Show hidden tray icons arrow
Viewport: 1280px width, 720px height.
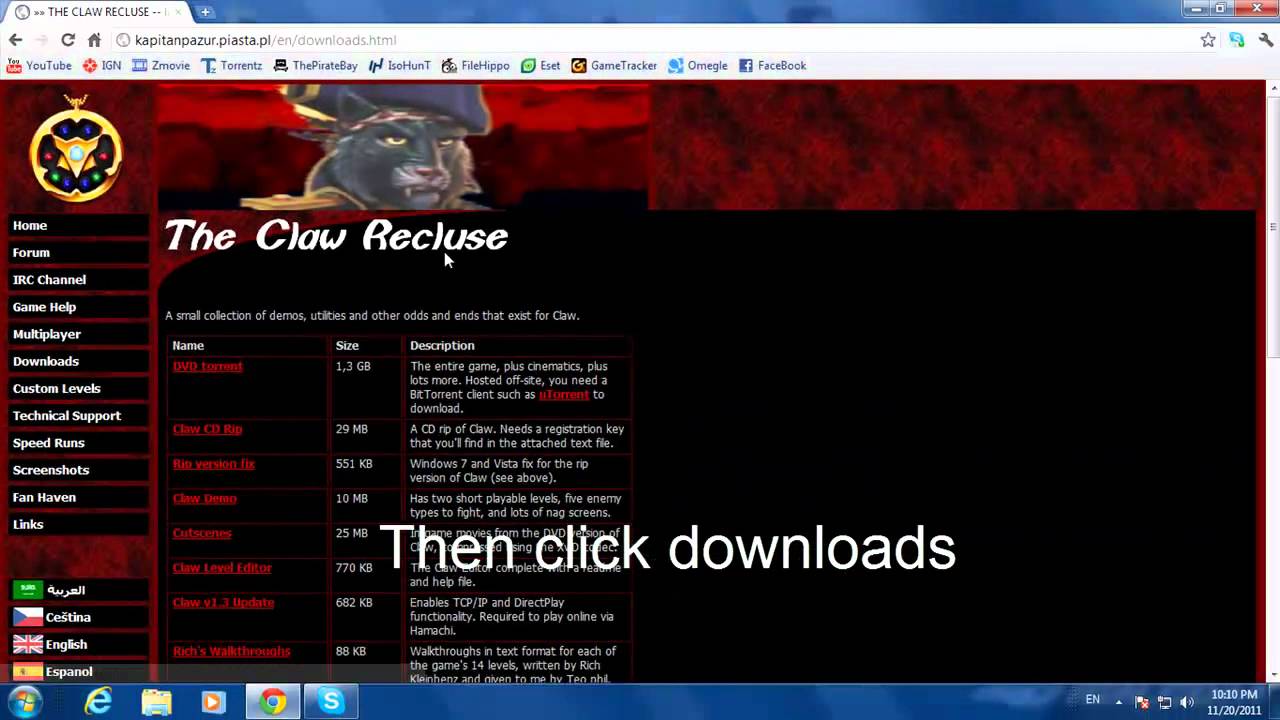(x=1118, y=702)
